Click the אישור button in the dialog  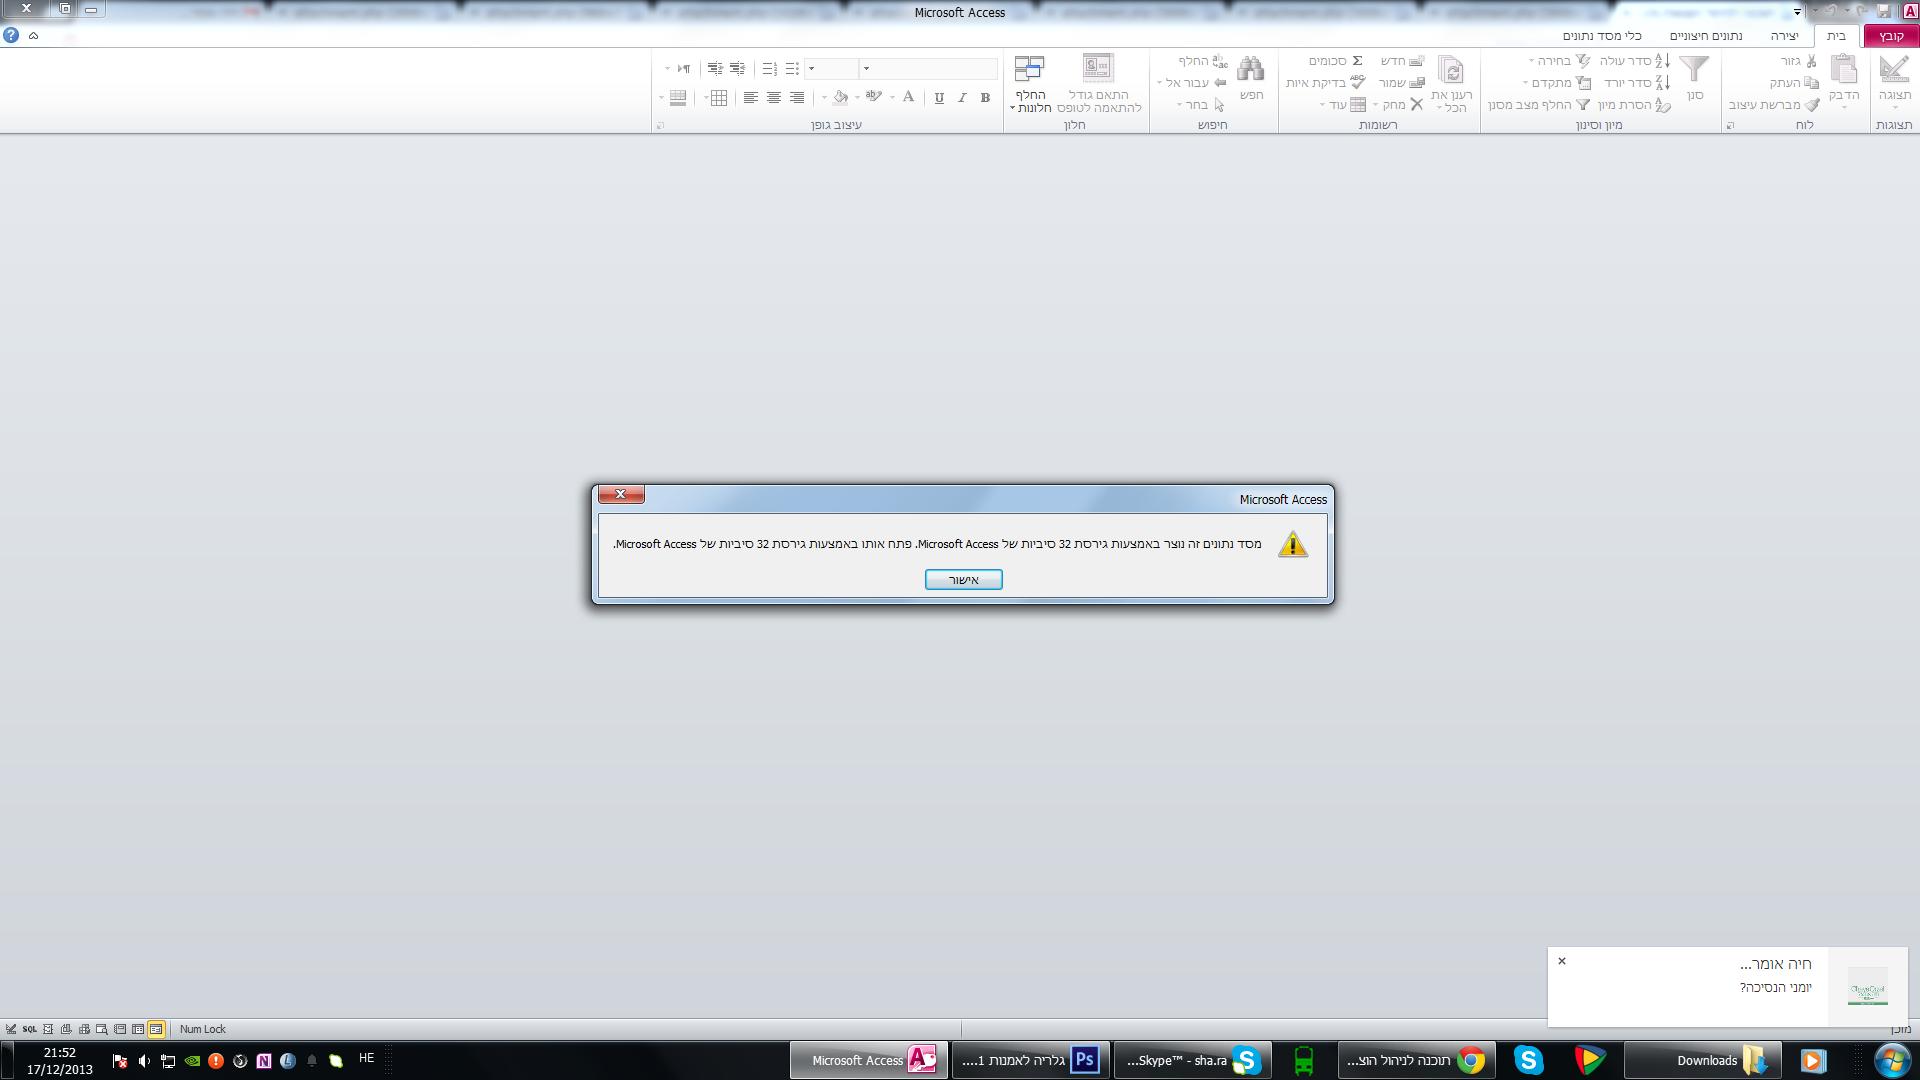coord(963,580)
